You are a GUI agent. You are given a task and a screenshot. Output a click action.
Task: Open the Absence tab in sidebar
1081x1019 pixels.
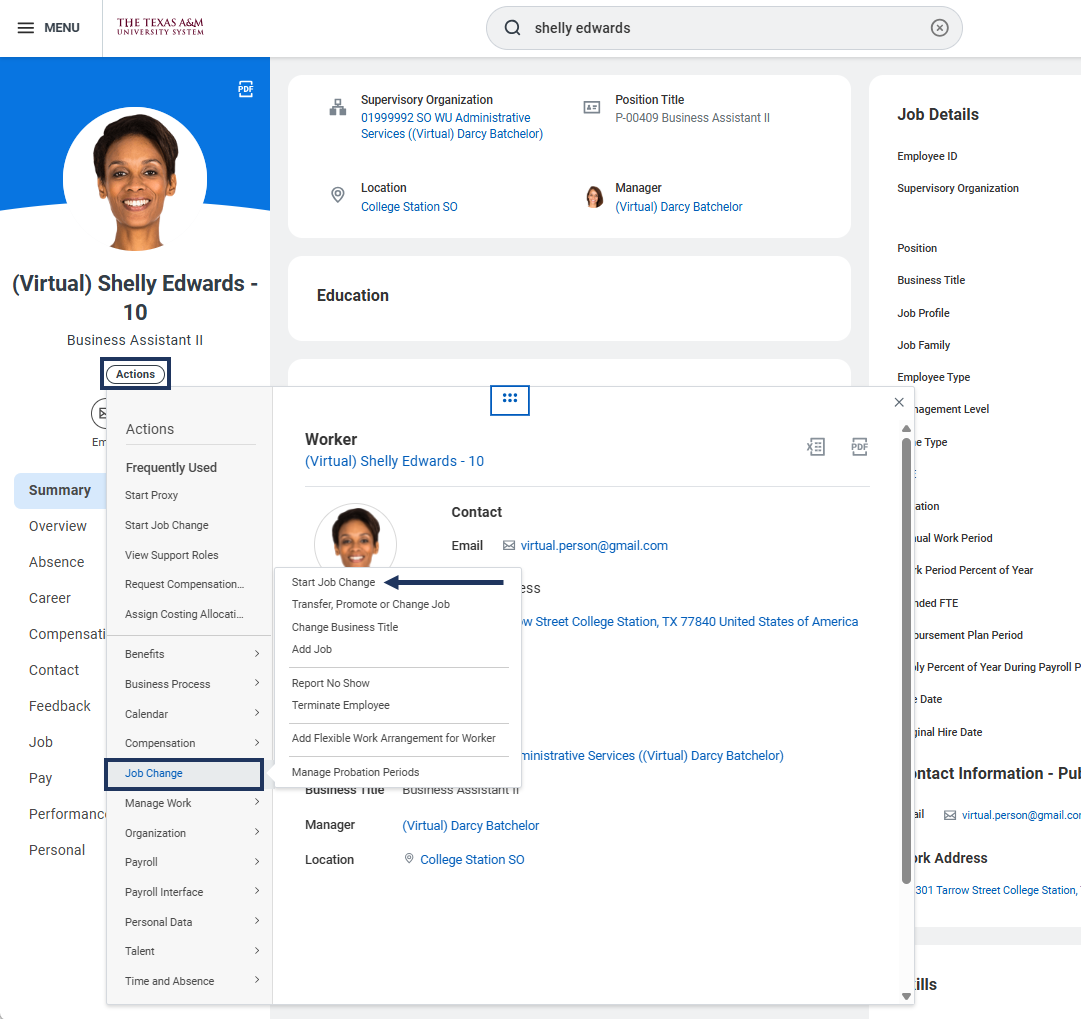[x=56, y=562]
